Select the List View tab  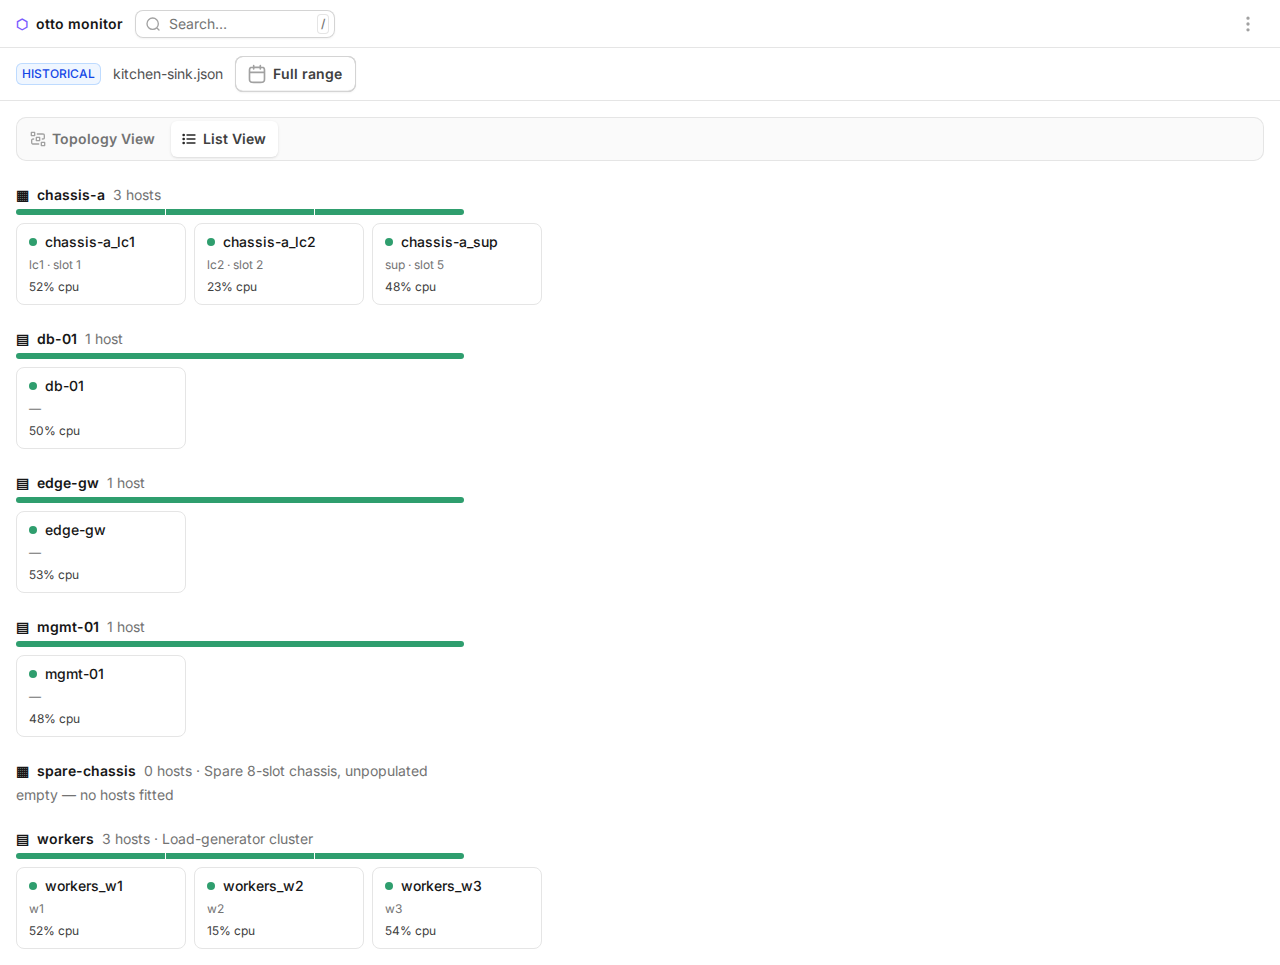tap(224, 139)
